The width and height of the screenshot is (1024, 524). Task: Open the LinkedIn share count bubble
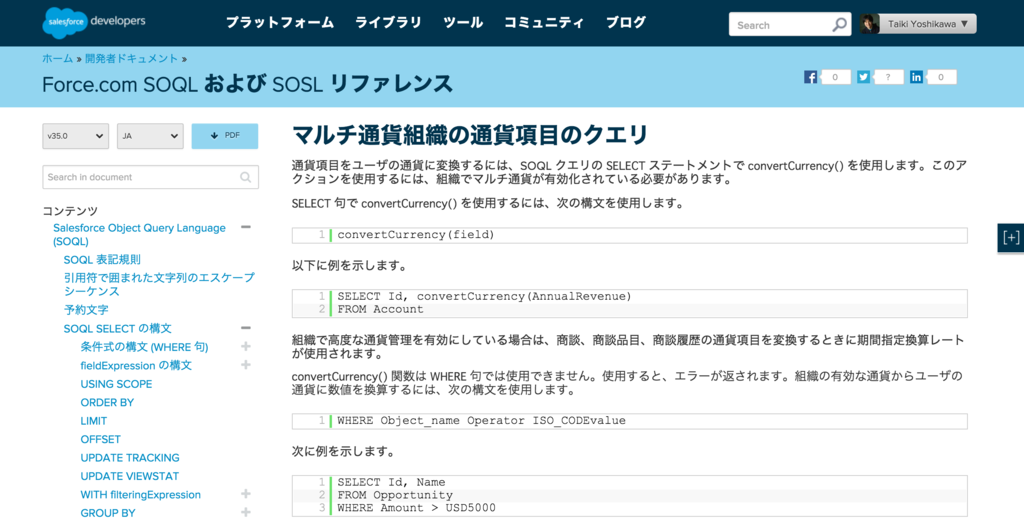(940, 77)
